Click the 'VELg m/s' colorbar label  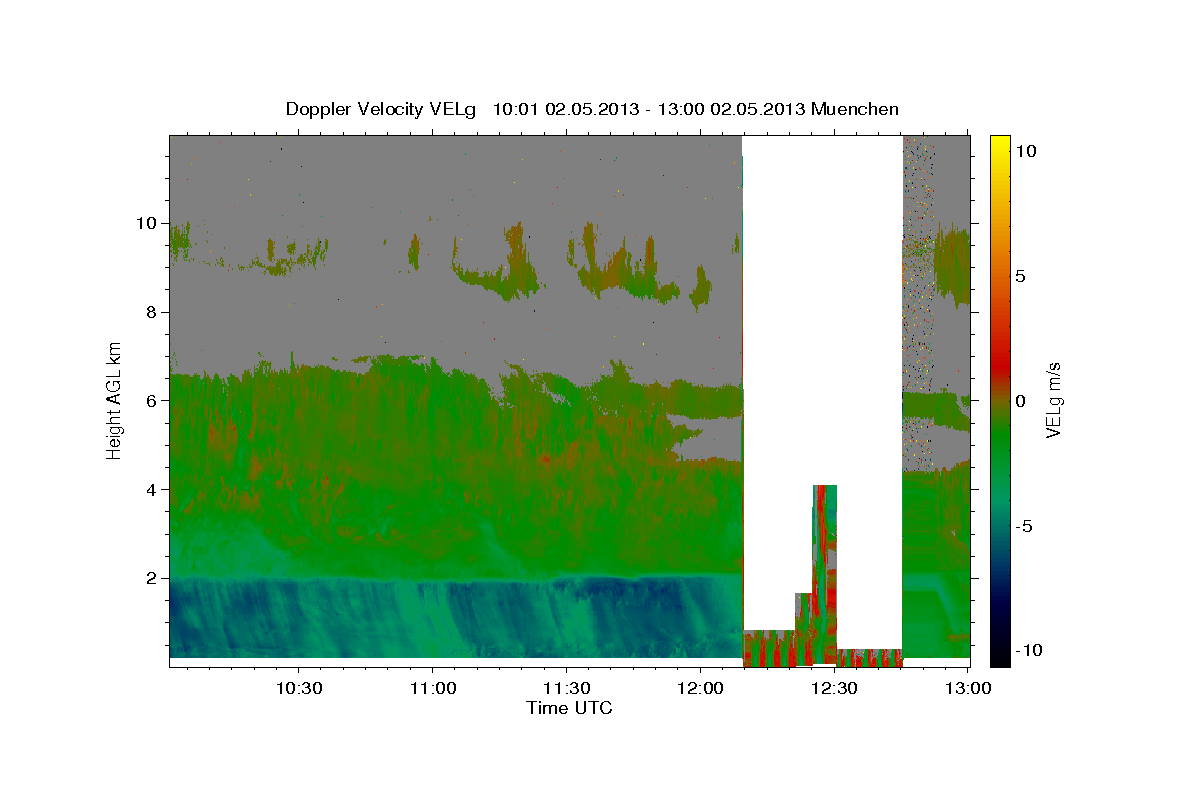pos(1053,400)
